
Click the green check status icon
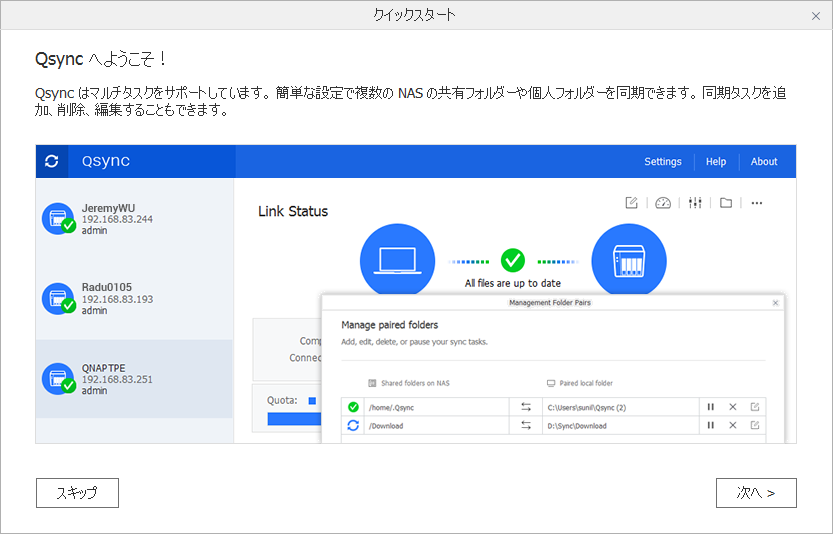tap(513, 260)
